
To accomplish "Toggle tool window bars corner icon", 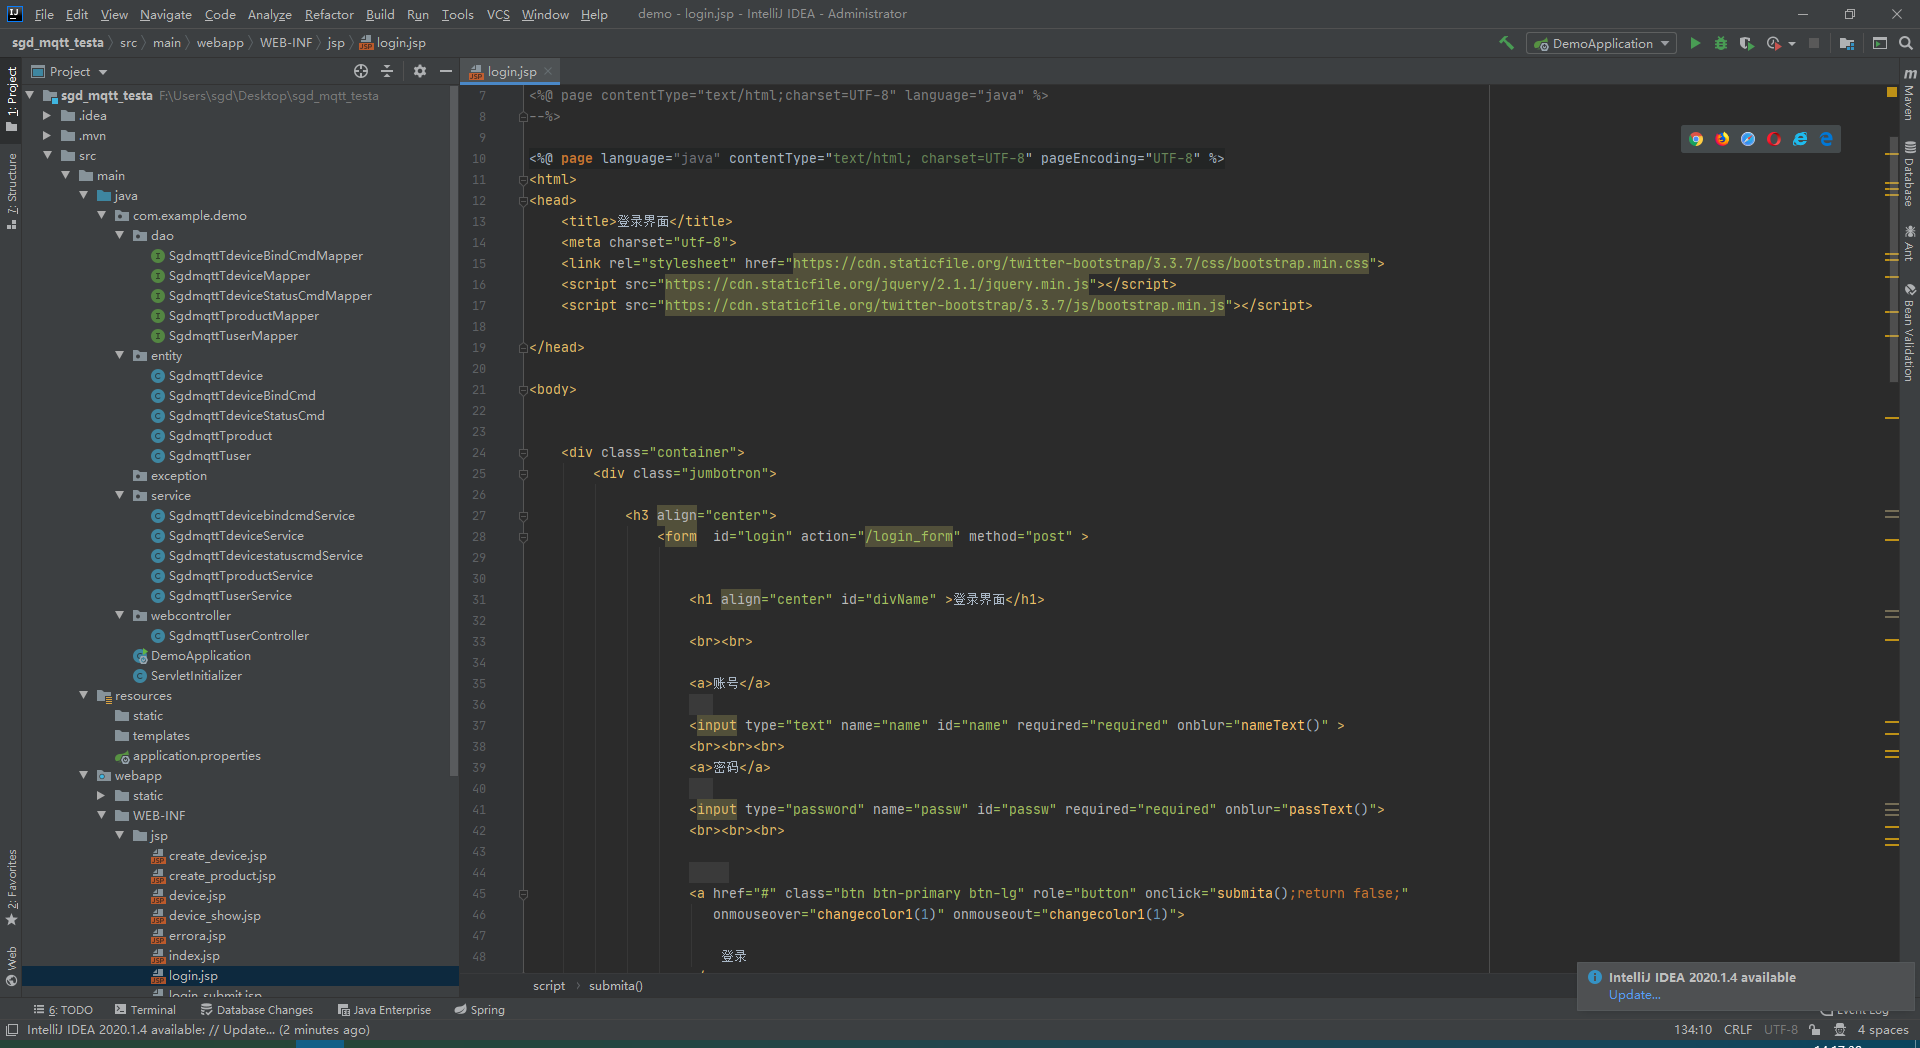I will [x=11, y=1030].
